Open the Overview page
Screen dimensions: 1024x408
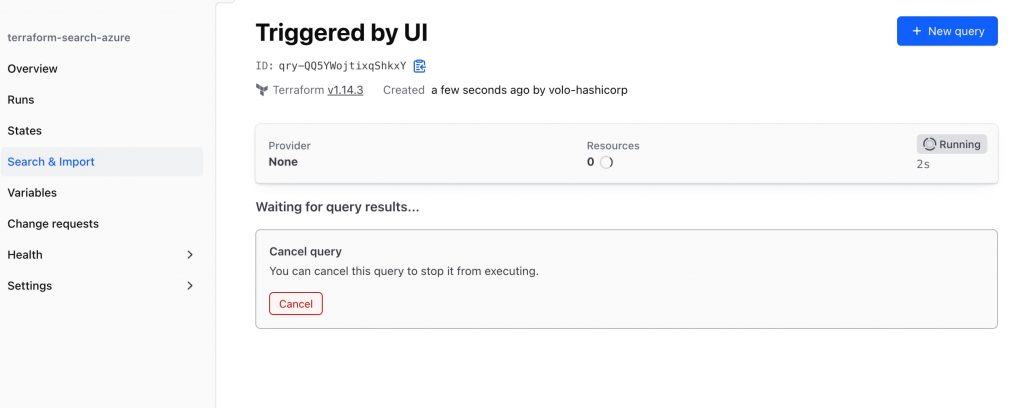[x=33, y=69]
